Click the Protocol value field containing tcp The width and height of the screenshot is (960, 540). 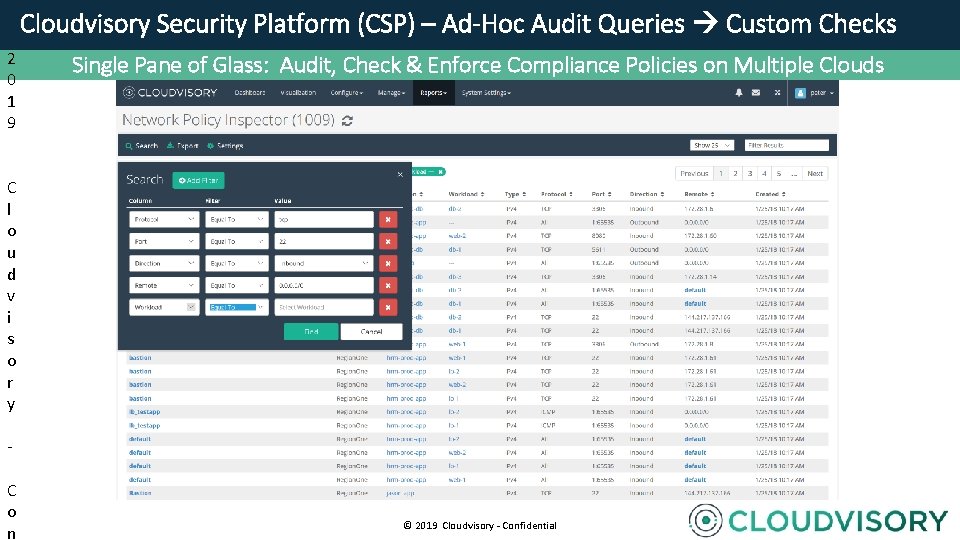click(324, 219)
